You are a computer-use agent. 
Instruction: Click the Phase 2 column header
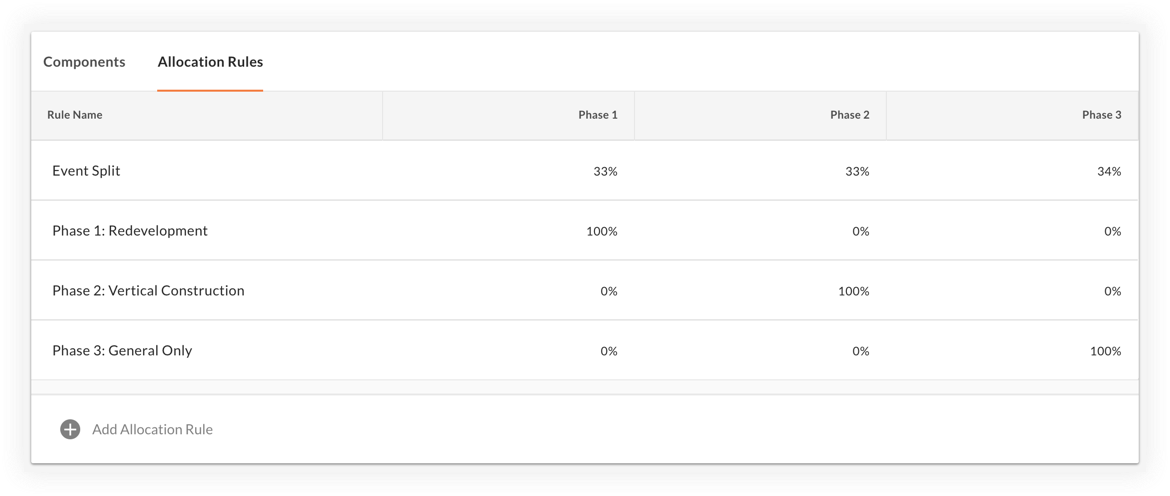(849, 115)
